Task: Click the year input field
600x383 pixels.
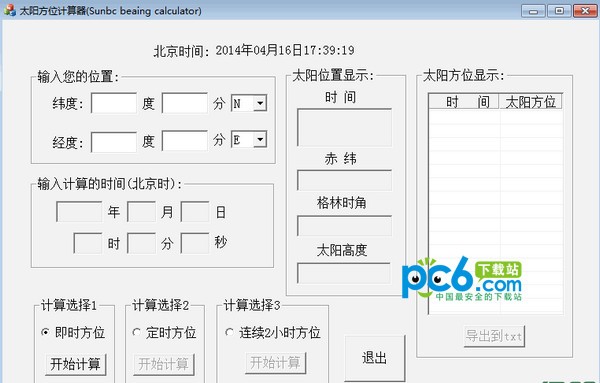Action: [79, 212]
